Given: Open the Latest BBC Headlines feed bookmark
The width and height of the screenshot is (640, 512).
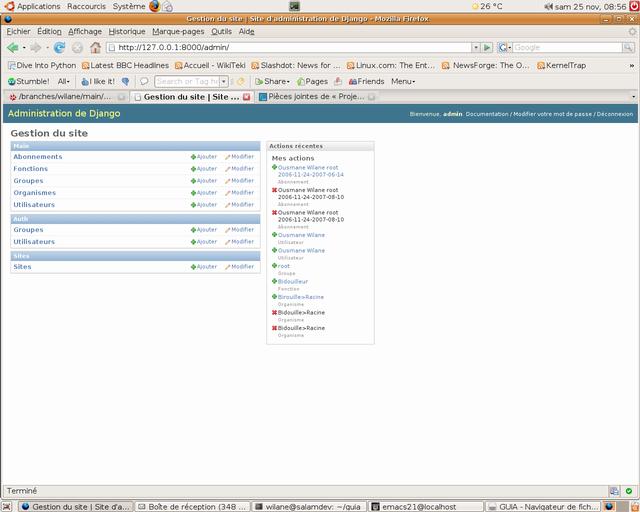Looking at the screenshot, I should coord(125,65).
